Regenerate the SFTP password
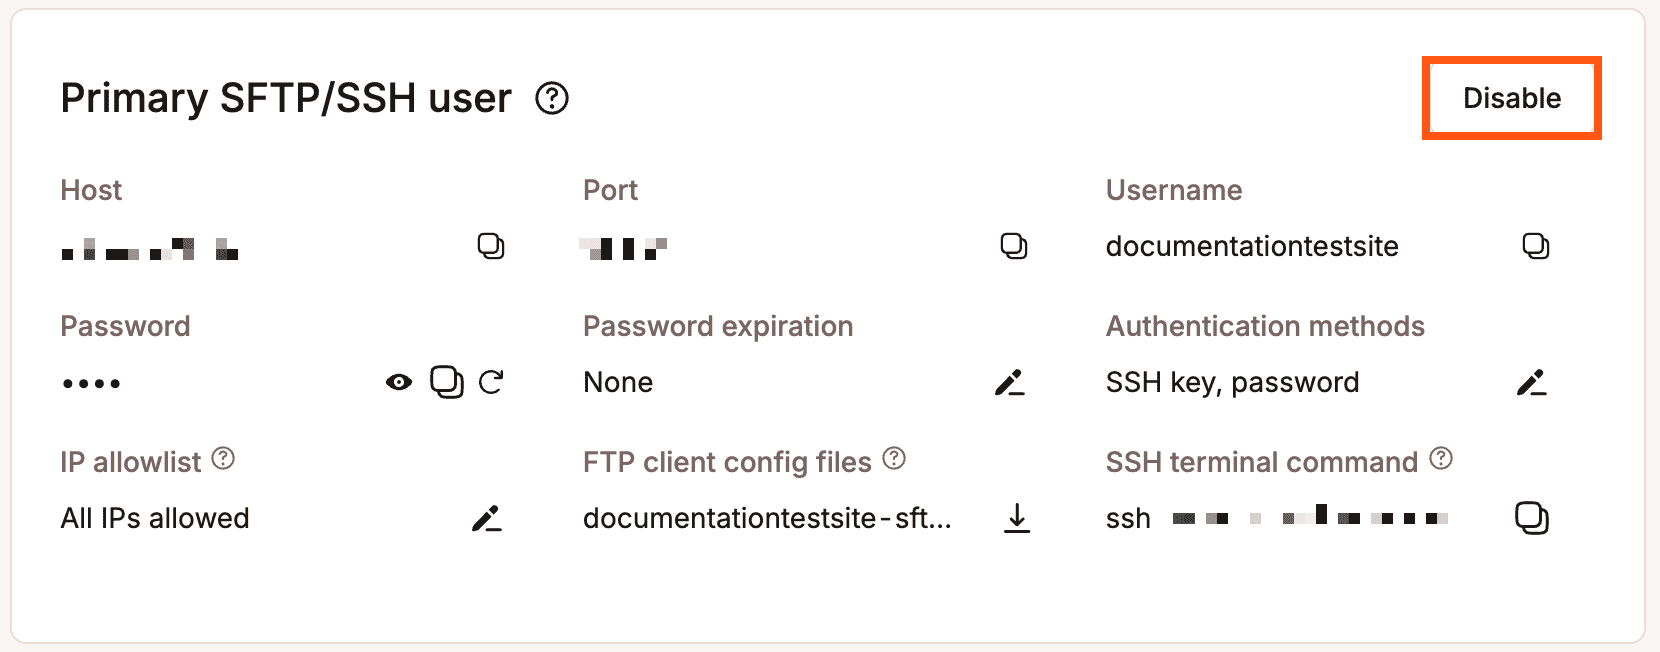 pyautogui.click(x=491, y=382)
